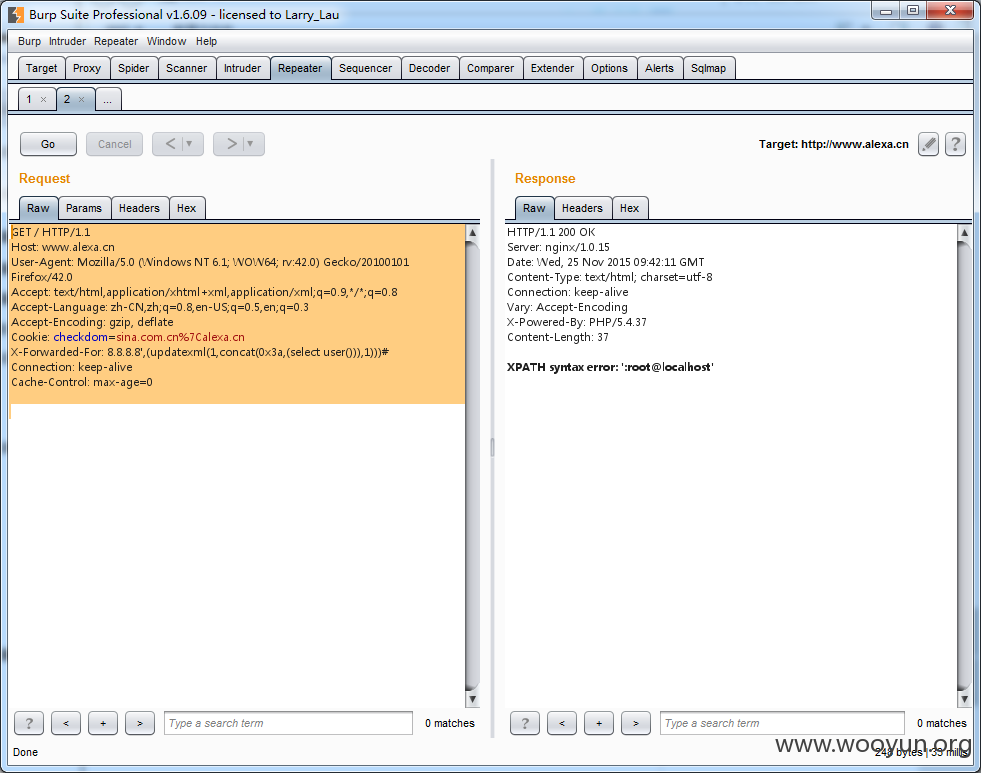981x773 pixels.
Task: Switch request view to Headers tab
Action: pos(139,208)
